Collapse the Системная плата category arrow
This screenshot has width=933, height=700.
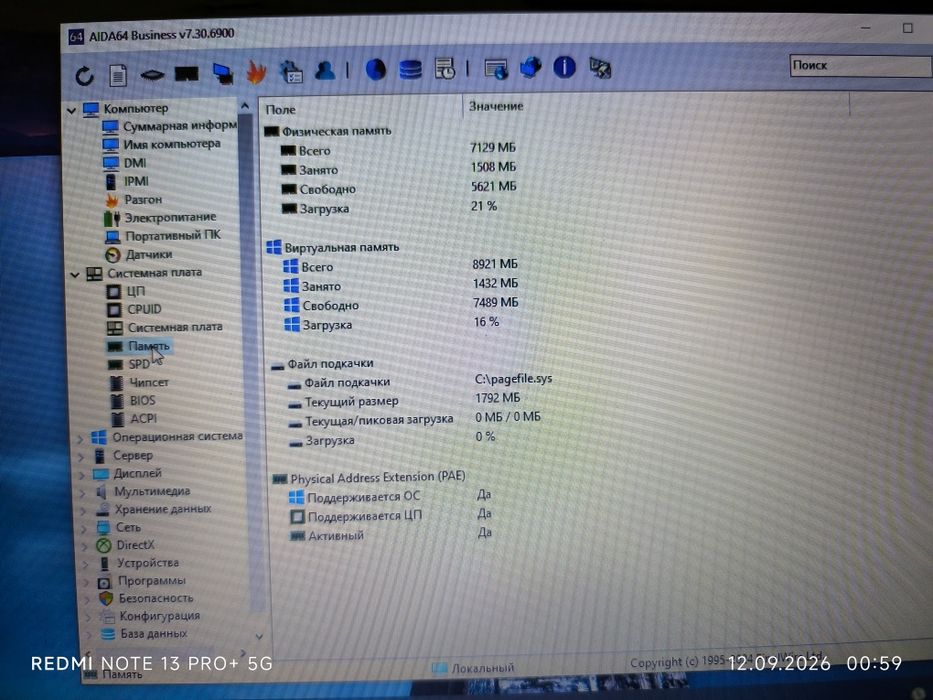(75, 274)
